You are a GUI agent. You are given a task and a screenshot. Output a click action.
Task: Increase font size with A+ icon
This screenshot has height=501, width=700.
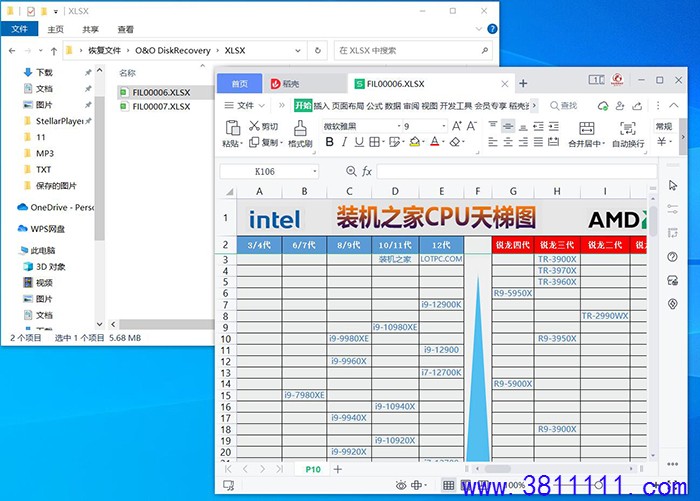457,126
